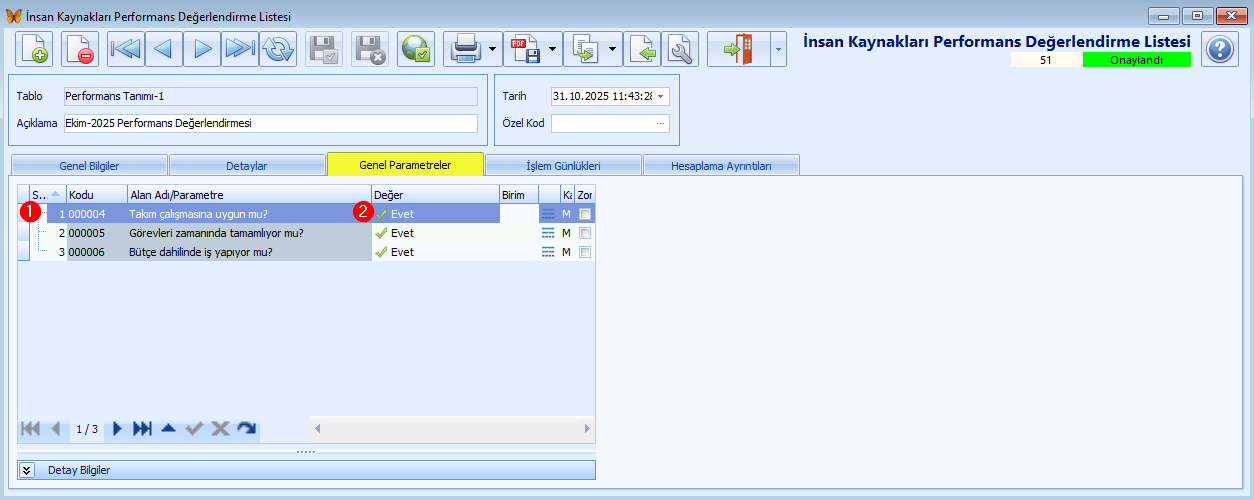This screenshot has width=1254, height=500.
Task: Open the wrench settings tool
Action: coord(680,49)
